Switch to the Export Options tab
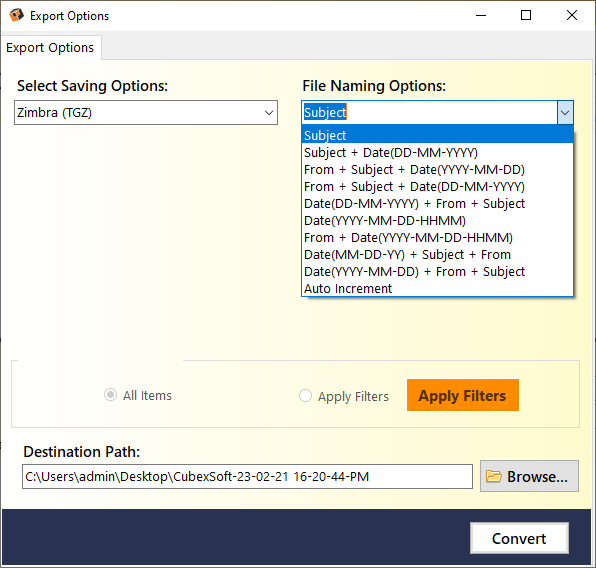 coord(50,48)
